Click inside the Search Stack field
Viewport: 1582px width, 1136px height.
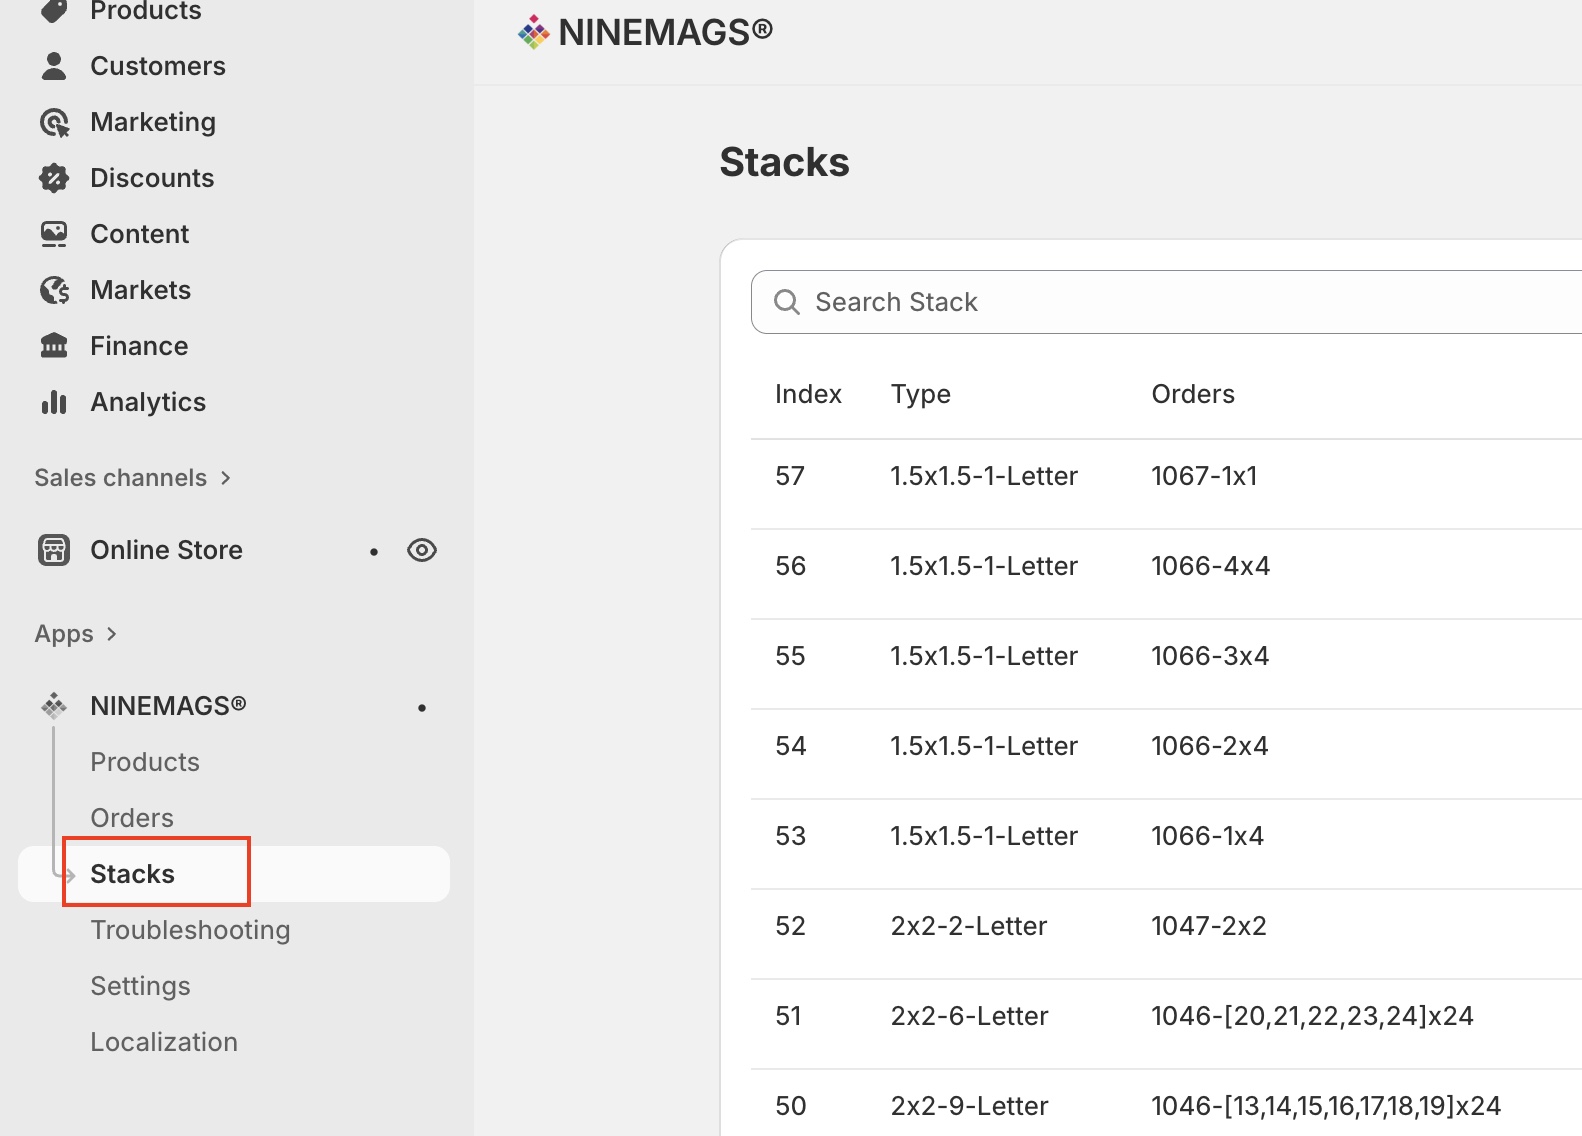[1166, 302]
